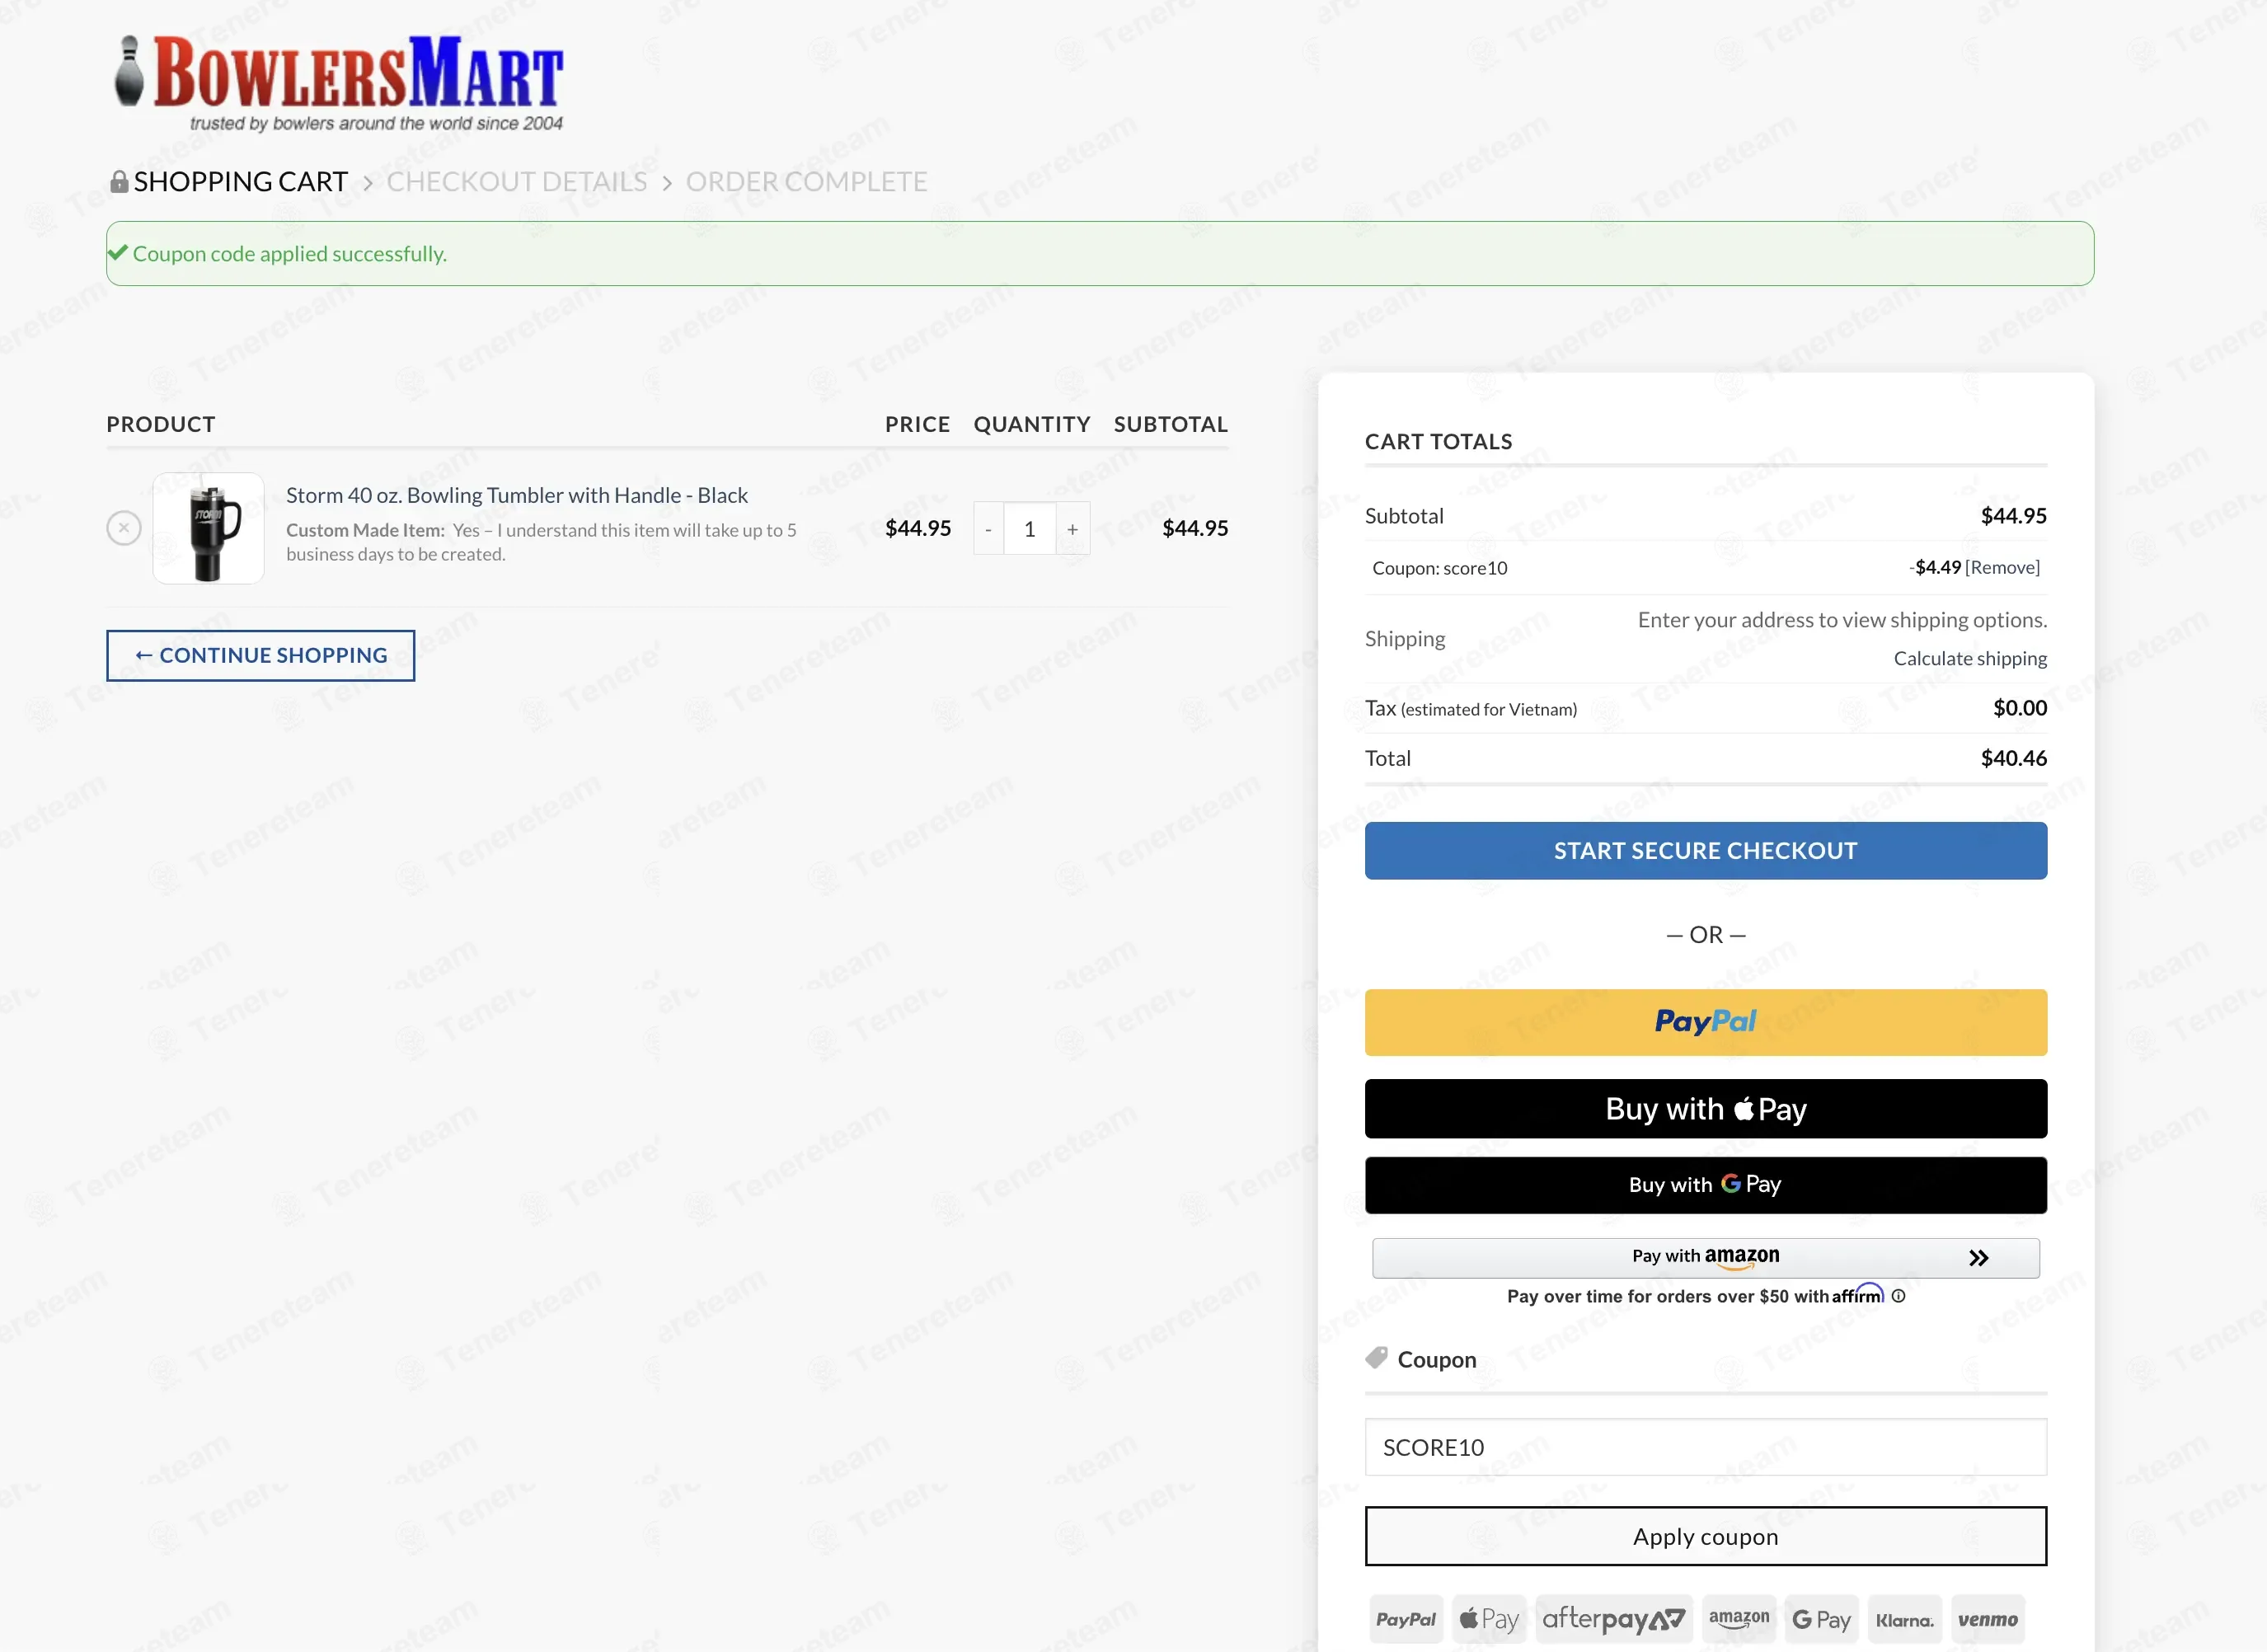Image resolution: width=2267 pixels, height=1652 pixels.
Task: Pay with the PayPal button
Action: (1705, 1022)
